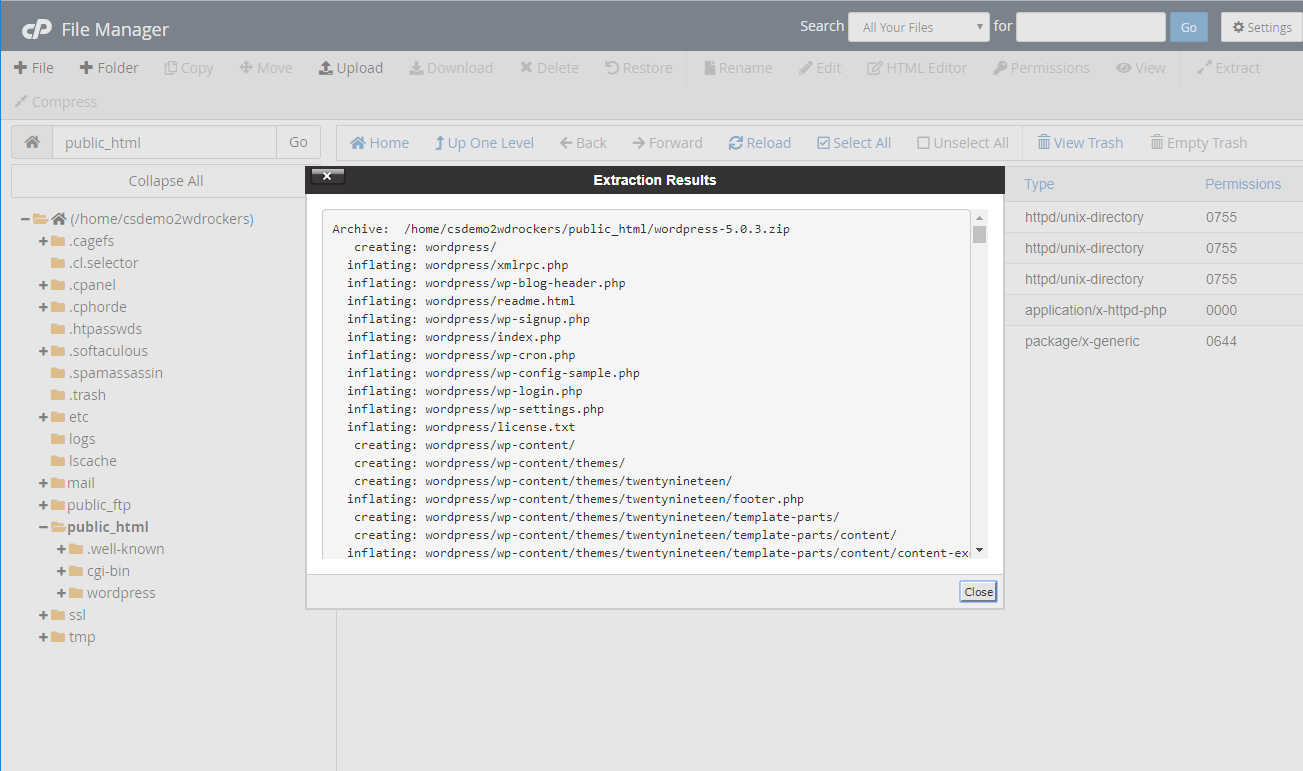This screenshot has height=771, width=1303.
Task: Click the home icon beside path field
Action: pos(32,142)
